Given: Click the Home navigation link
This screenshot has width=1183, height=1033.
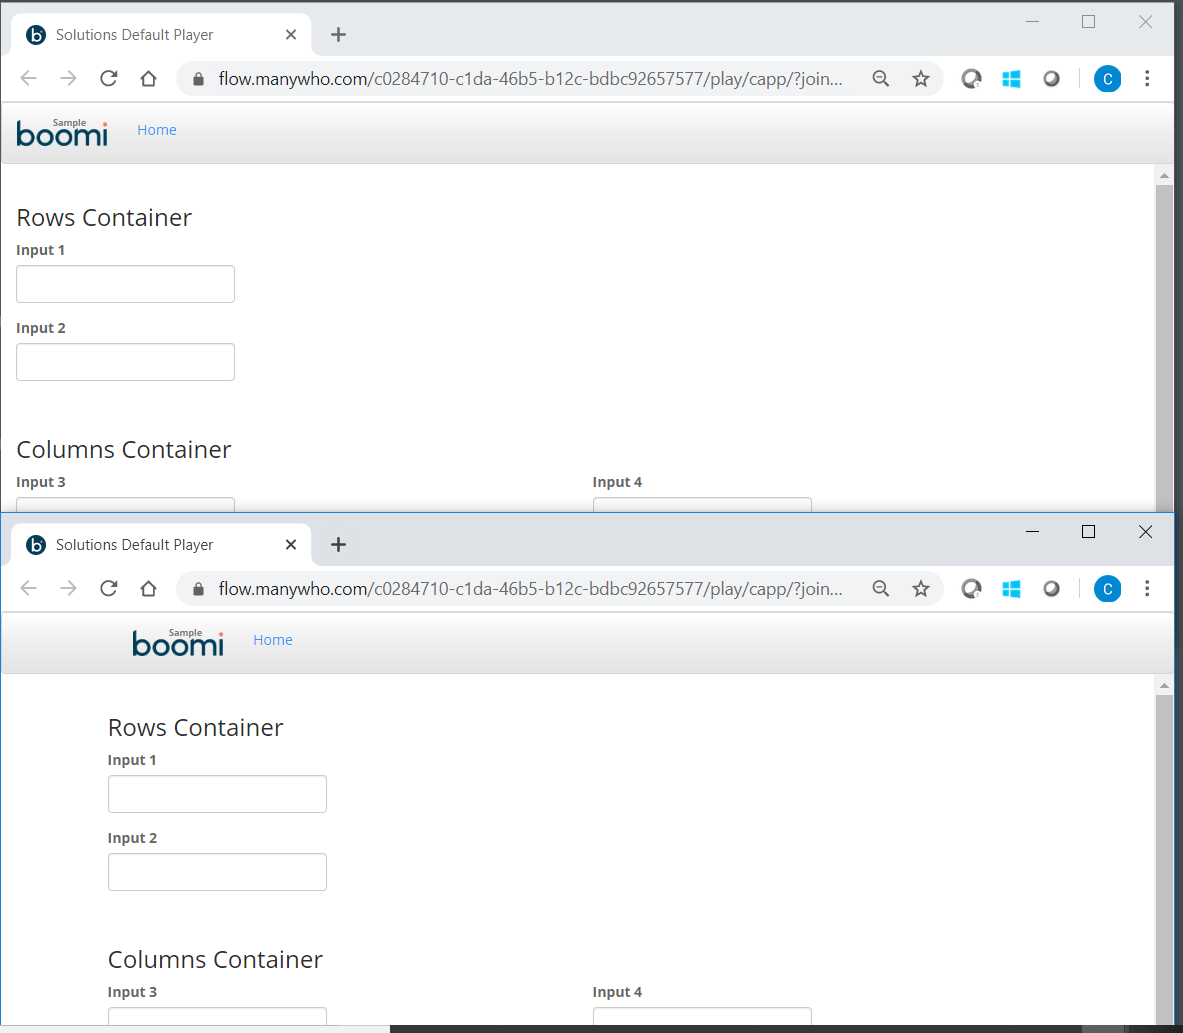Looking at the screenshot, I should point(272,639).
